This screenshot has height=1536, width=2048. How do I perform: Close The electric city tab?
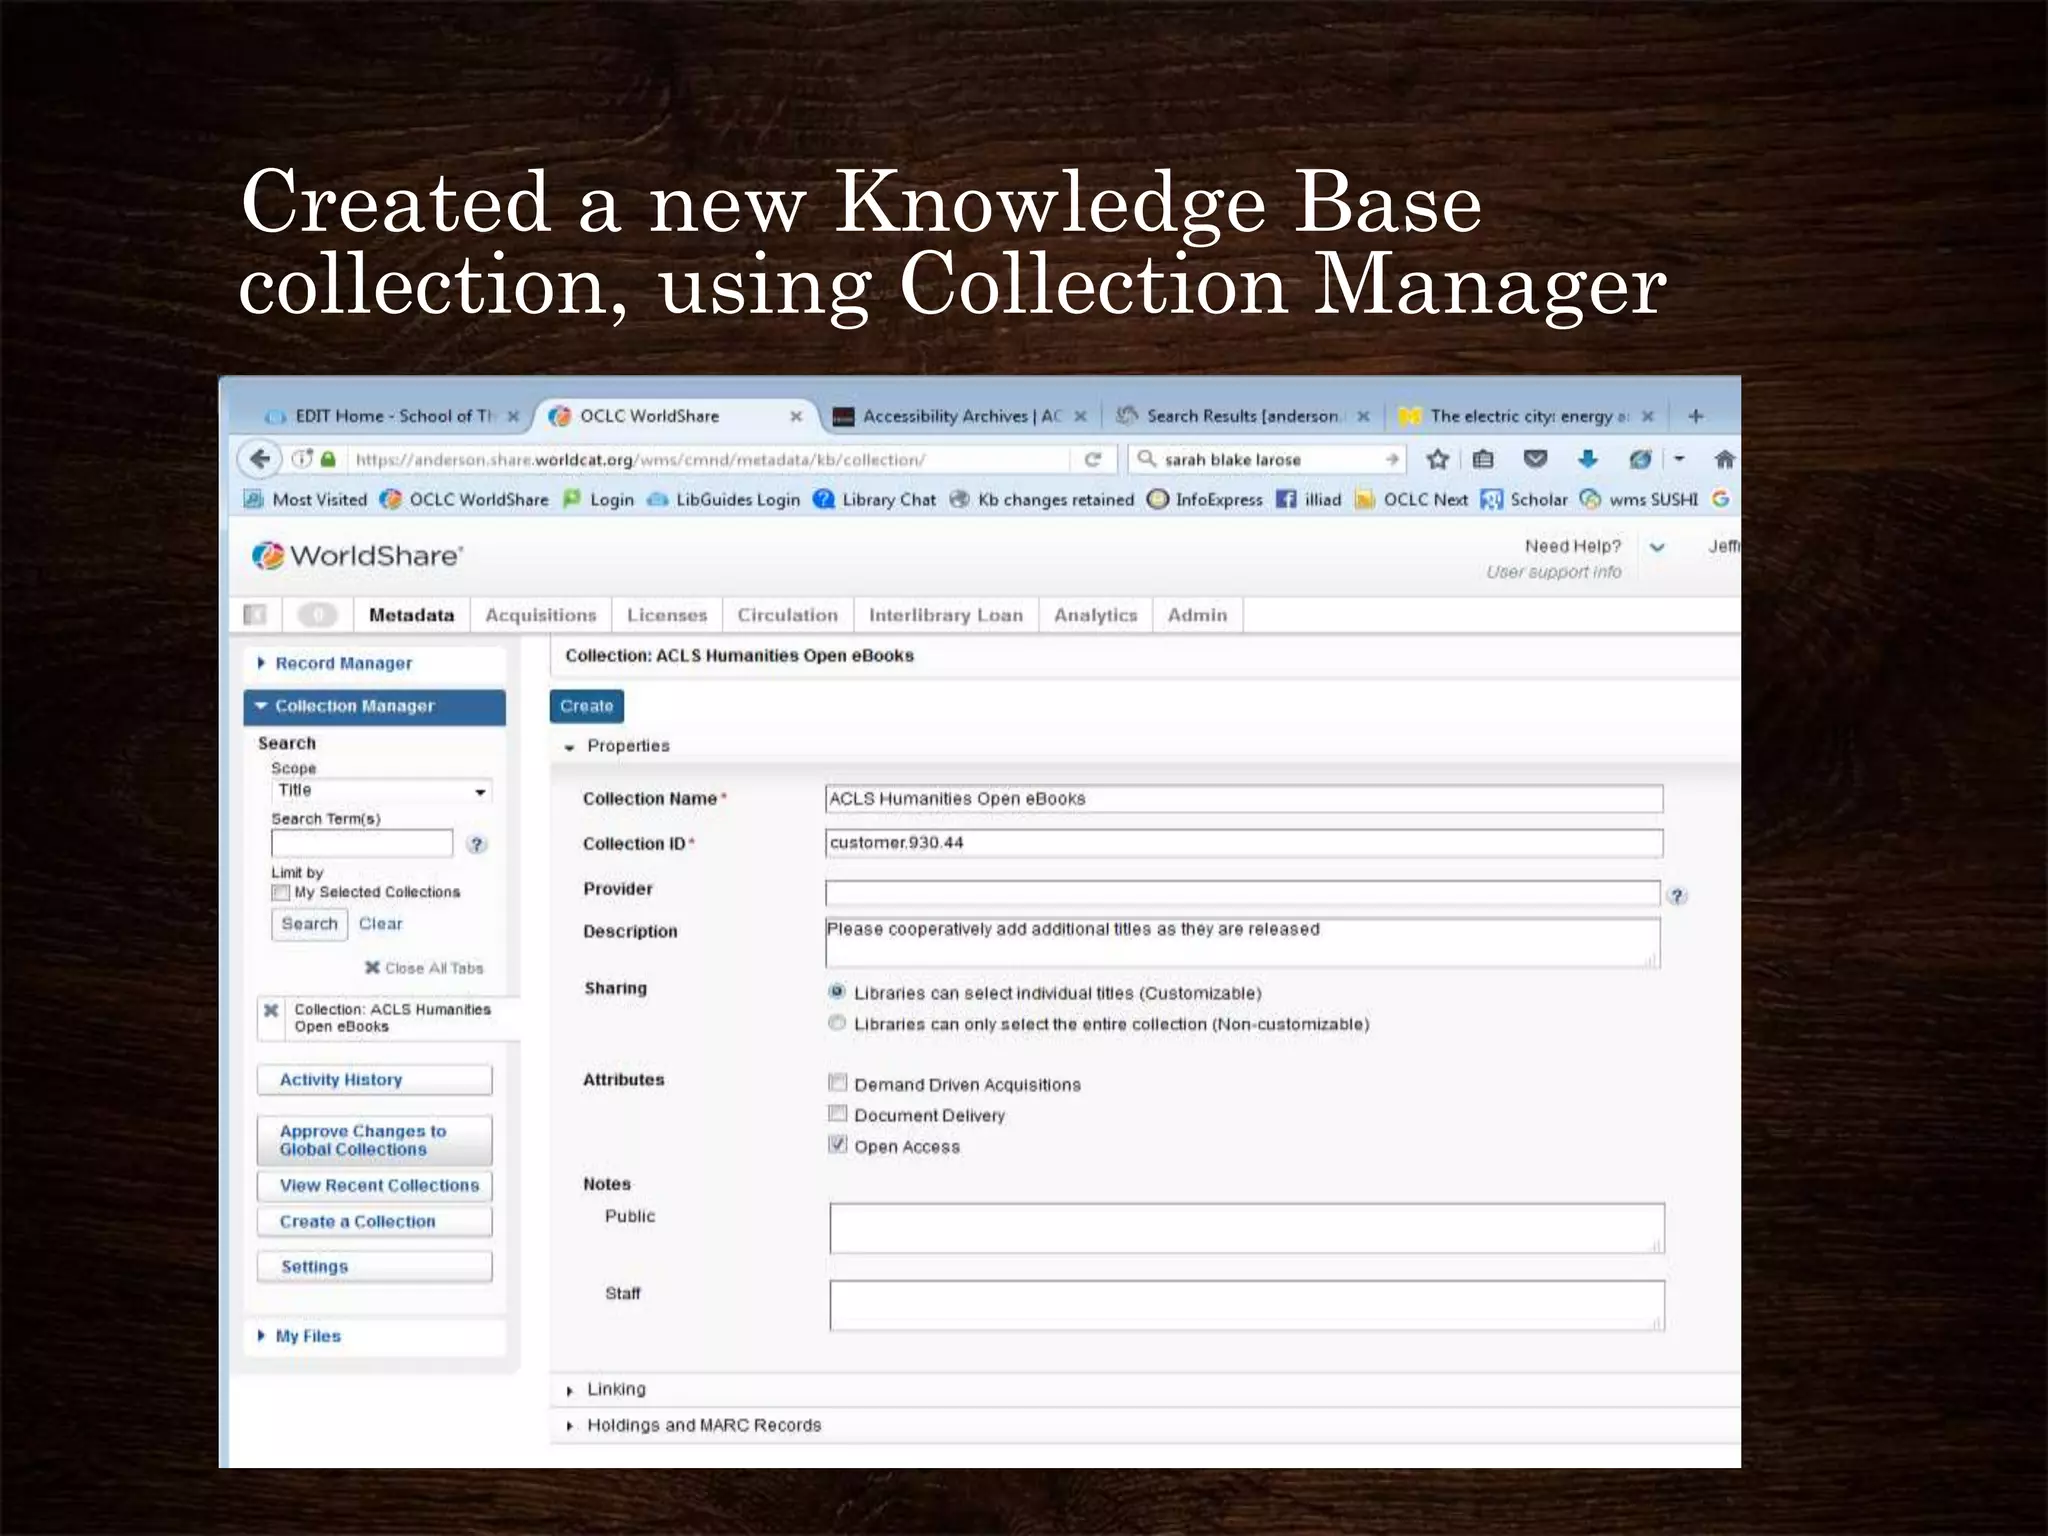(x=1648, y=416)
